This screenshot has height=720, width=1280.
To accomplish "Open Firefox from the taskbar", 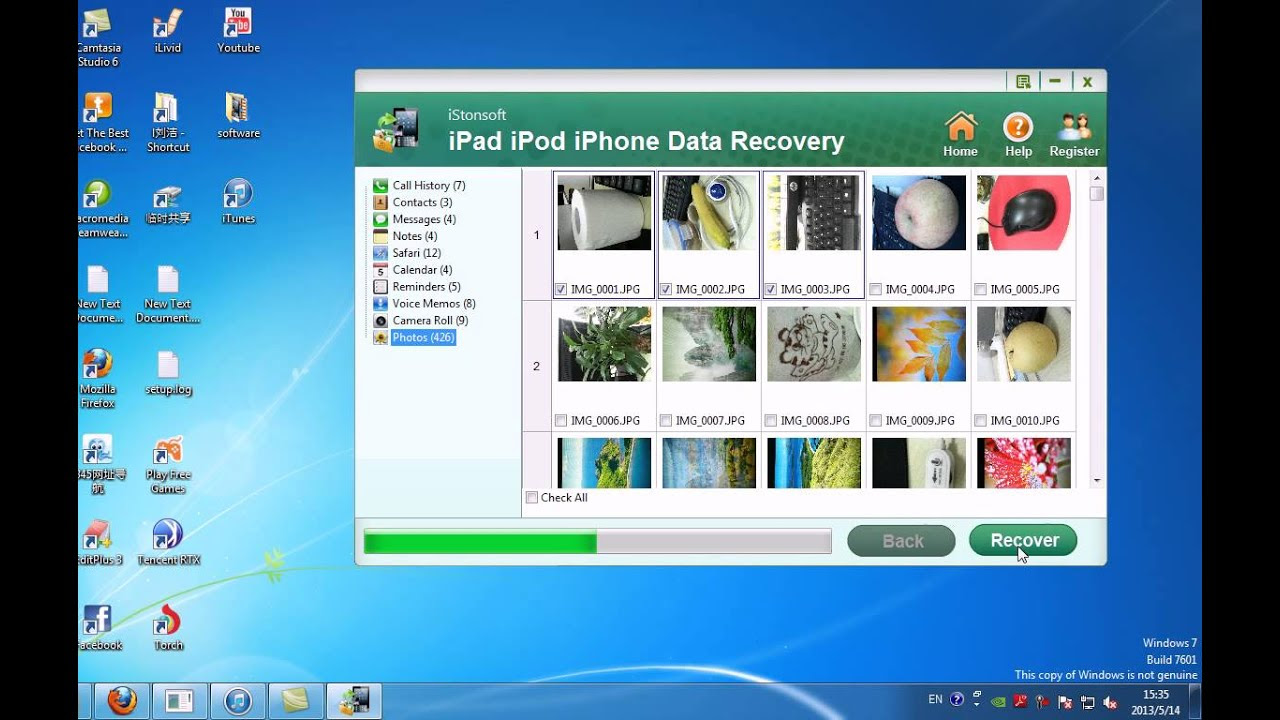I will pyautogui.click(x=122, y=701).
